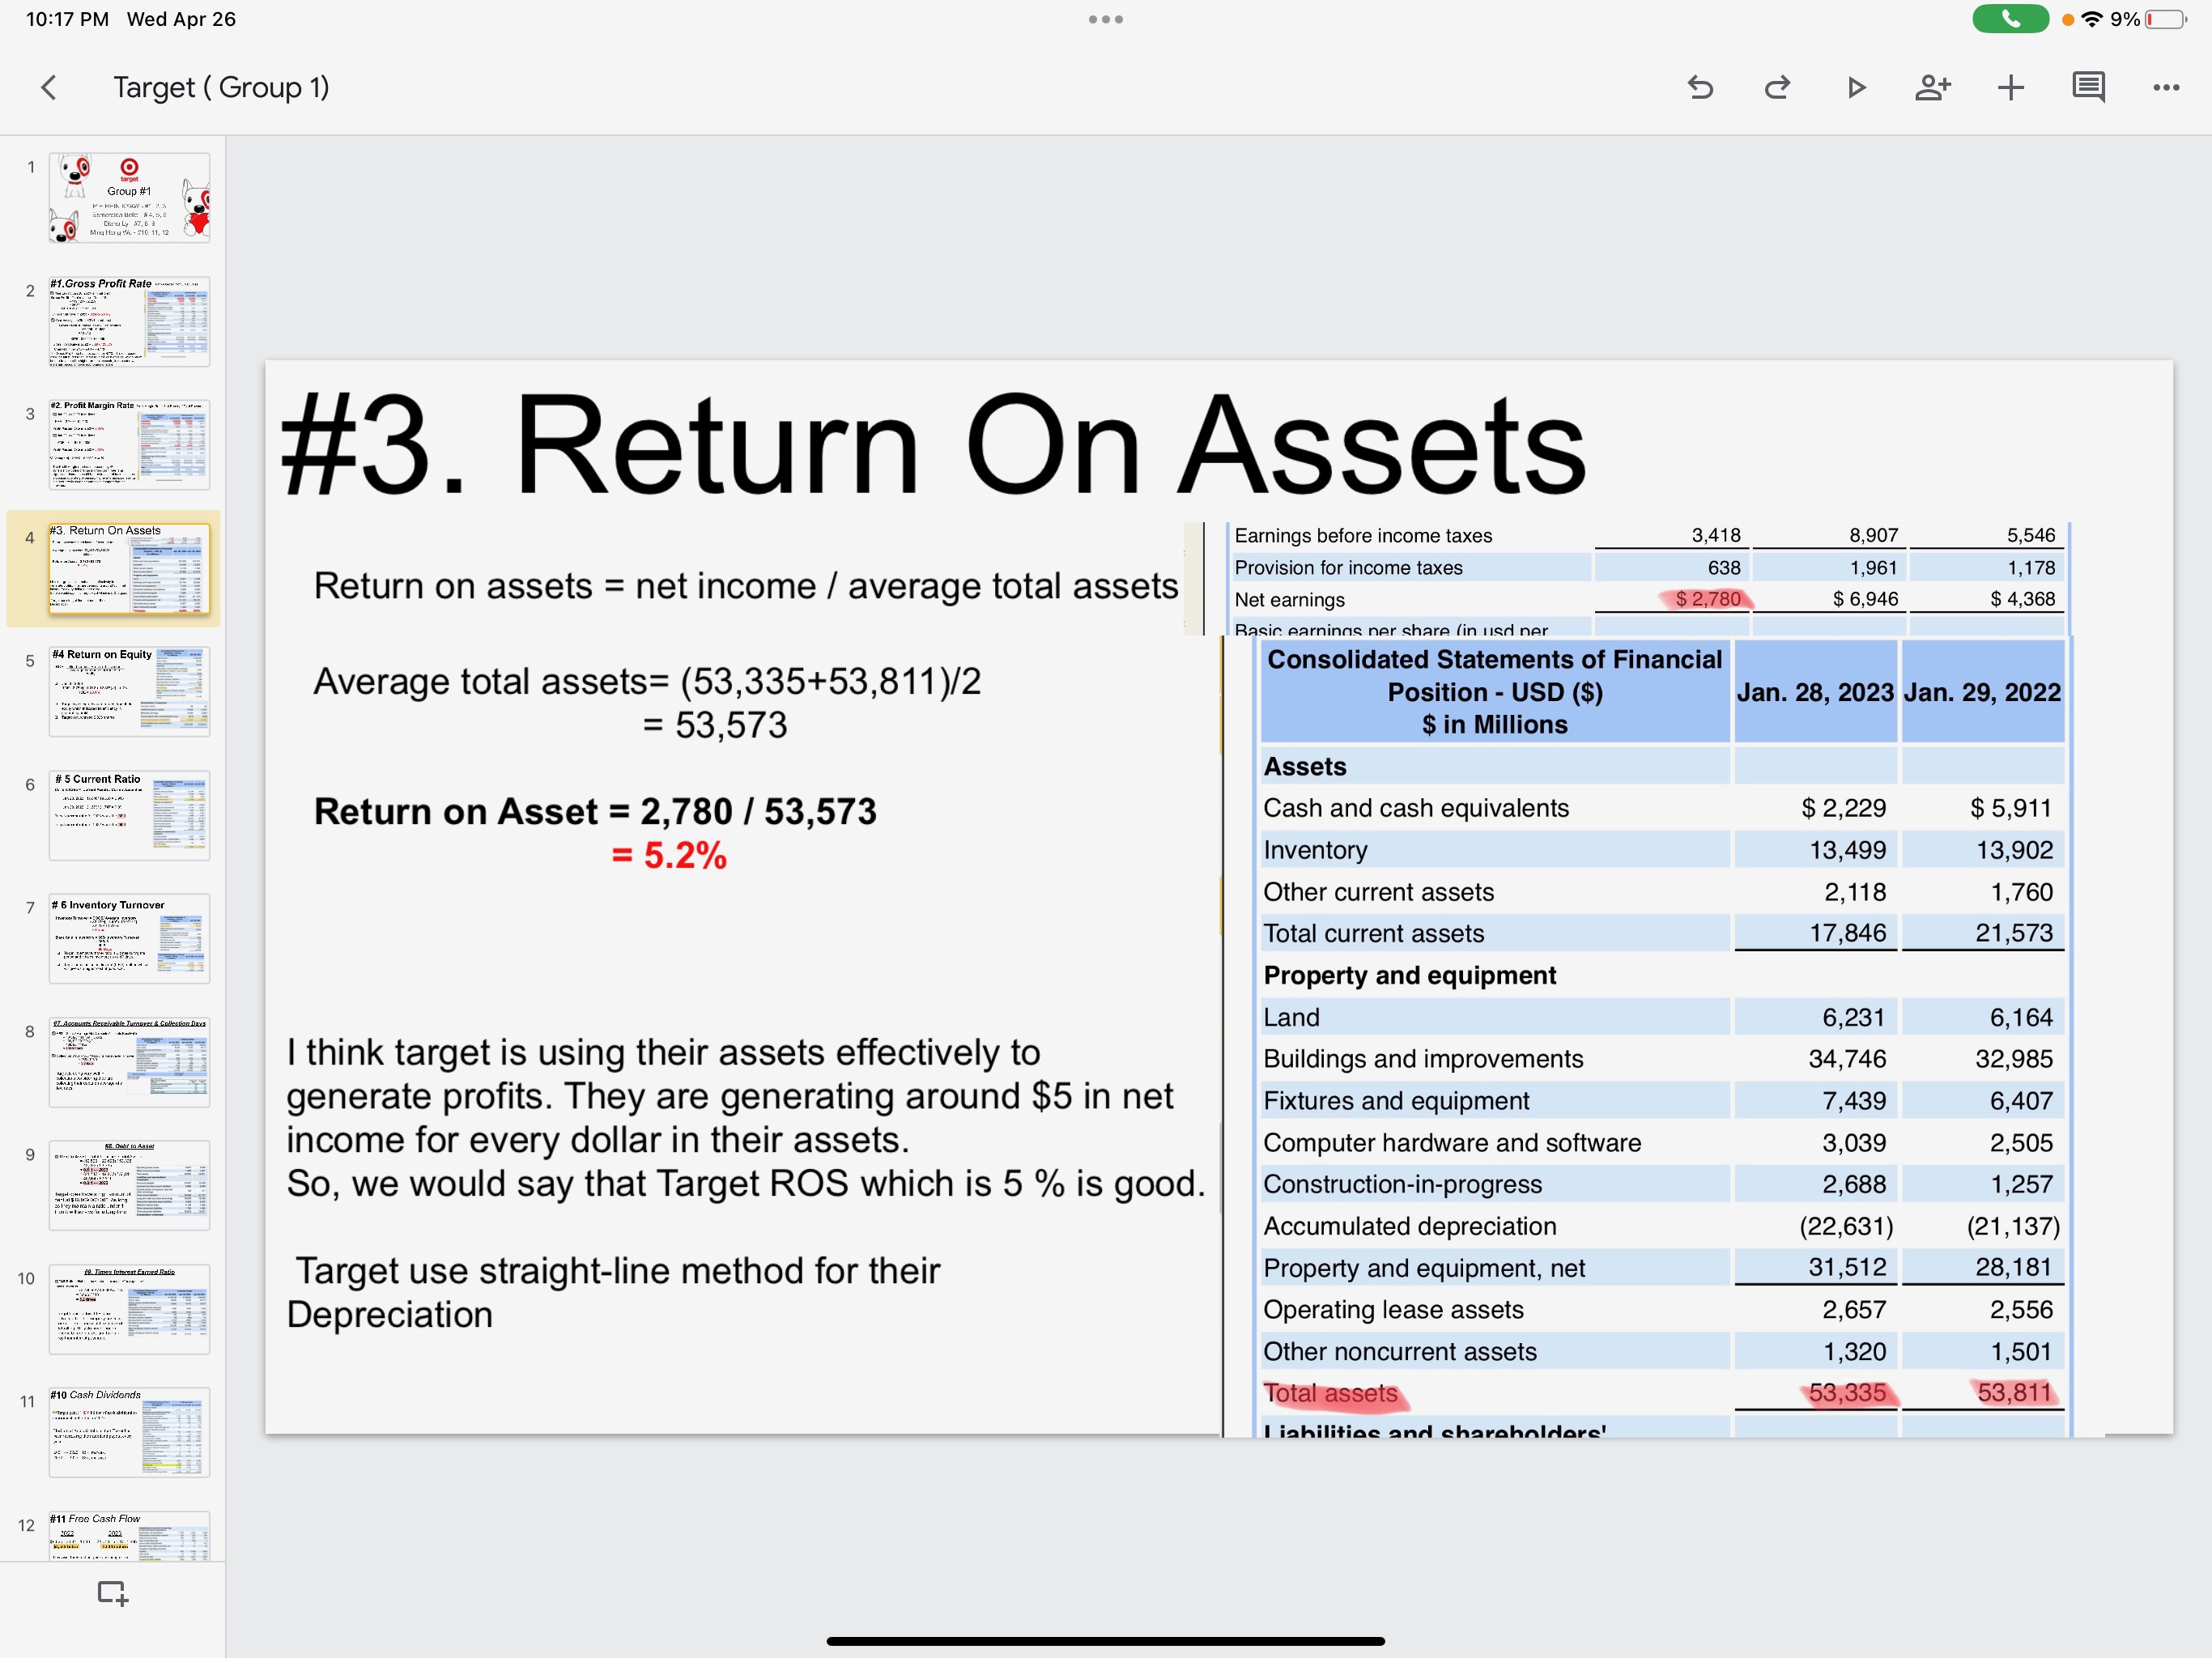Open the comments panel
The width and height of the screenshot is (2212, 1658).
click(x=2088, y=87)
